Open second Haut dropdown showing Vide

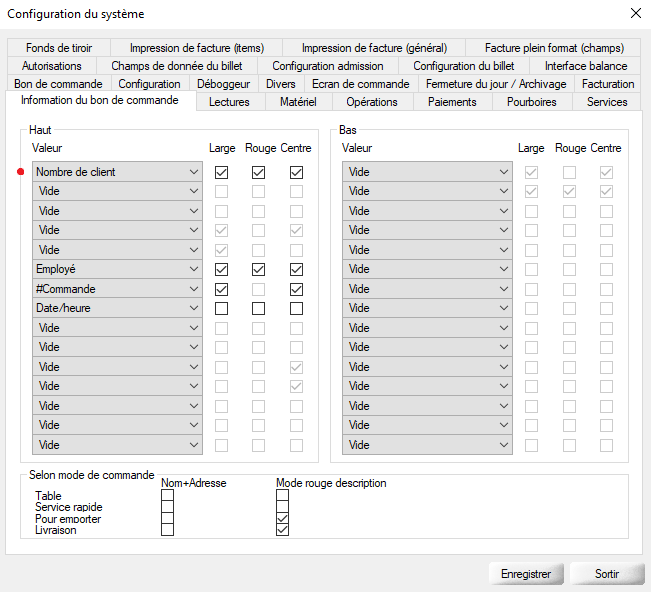point(117,191)
